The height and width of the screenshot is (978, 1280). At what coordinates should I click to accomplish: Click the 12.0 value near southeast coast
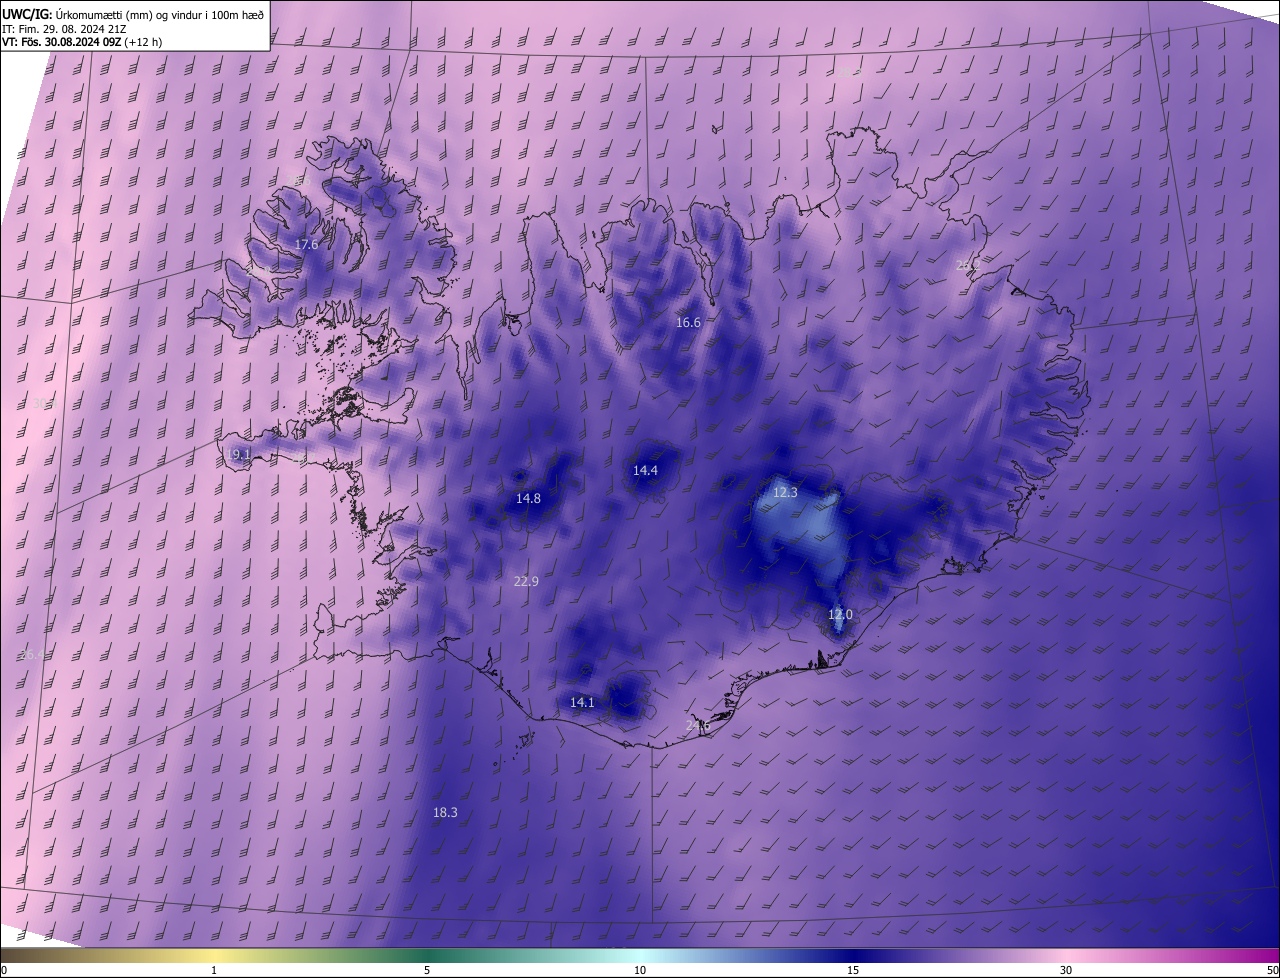tap(840, 615)
